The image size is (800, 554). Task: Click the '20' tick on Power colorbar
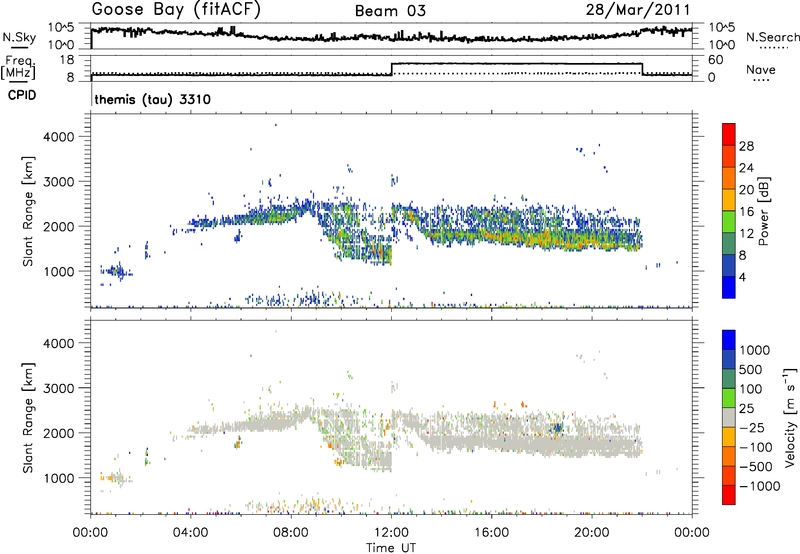point(746,190)
